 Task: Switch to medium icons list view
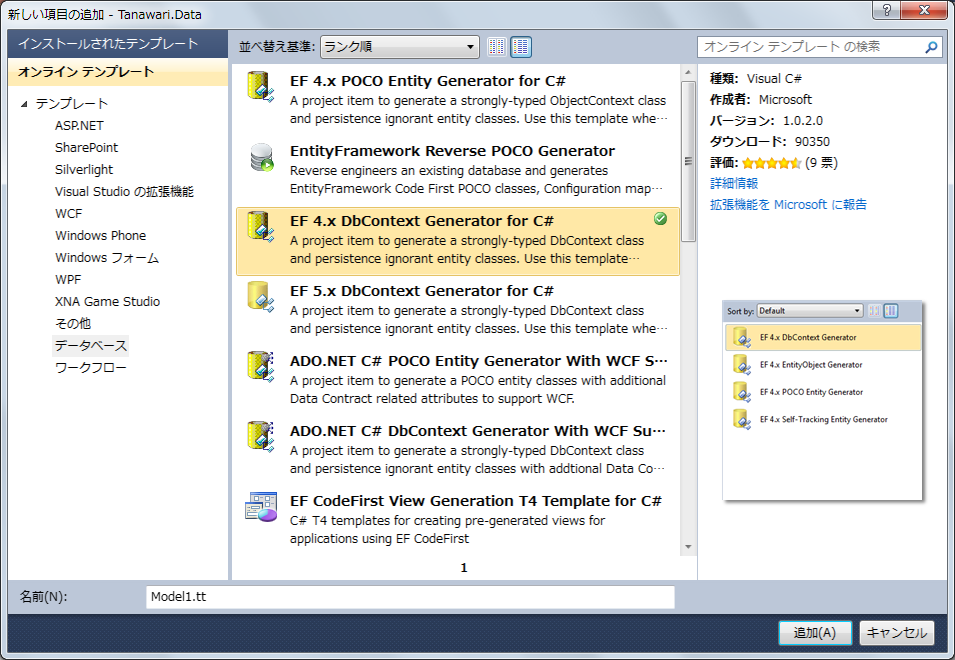coord(521,46)
